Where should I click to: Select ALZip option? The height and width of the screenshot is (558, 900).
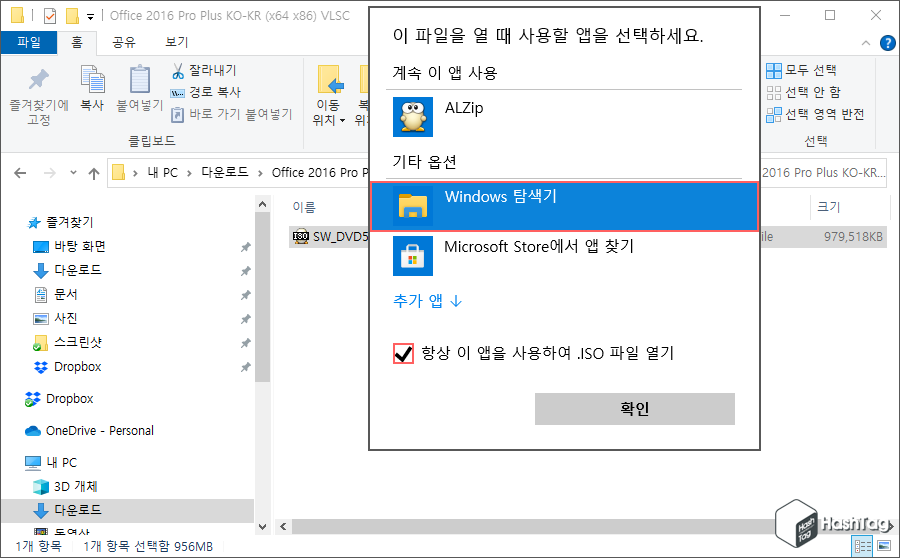pos(565,117)
